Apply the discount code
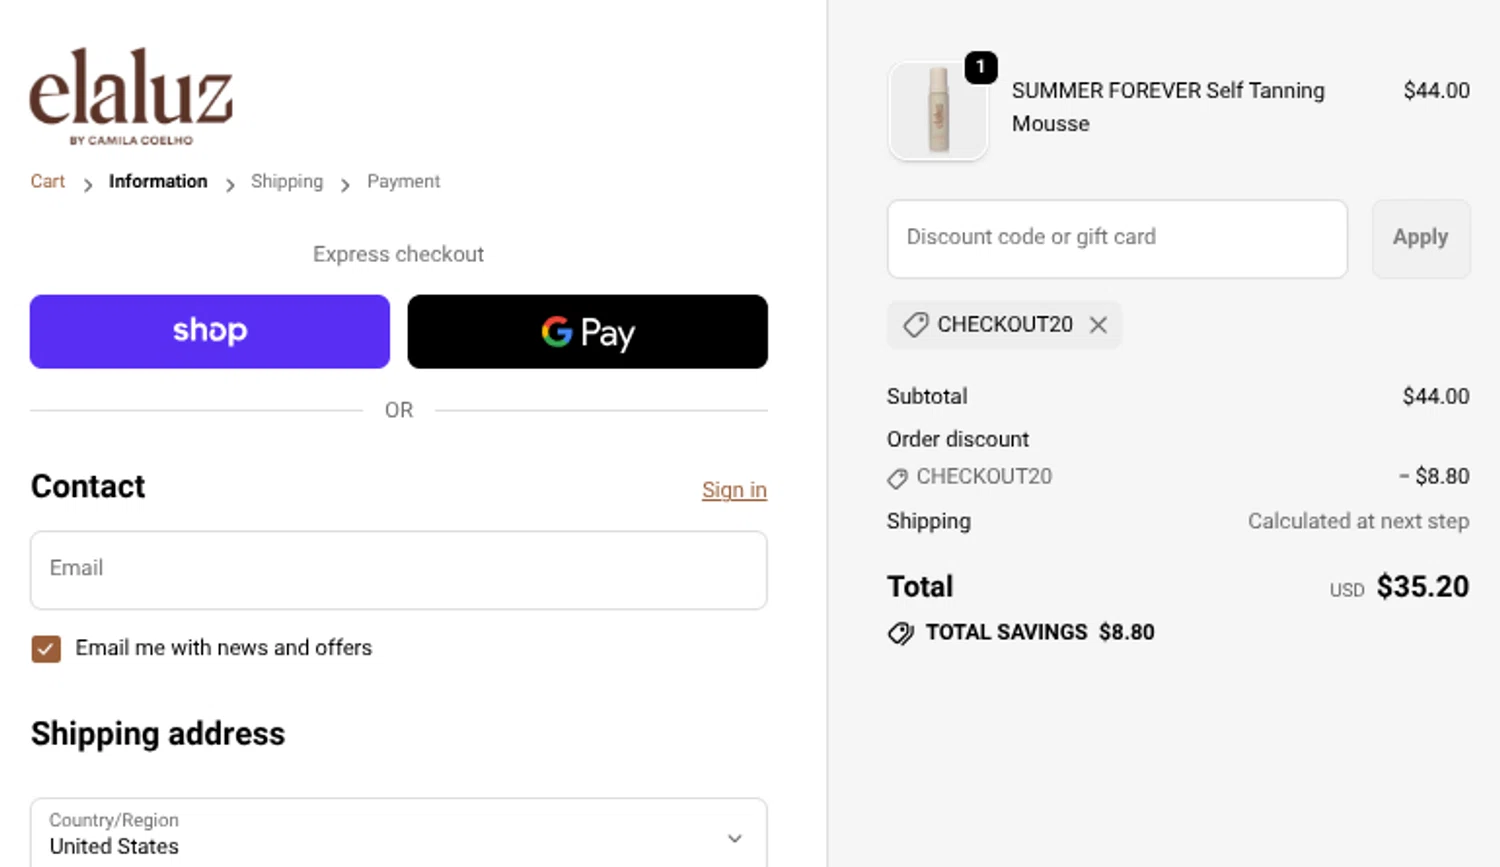1500x867 pixels. (x=1421, y=238)
